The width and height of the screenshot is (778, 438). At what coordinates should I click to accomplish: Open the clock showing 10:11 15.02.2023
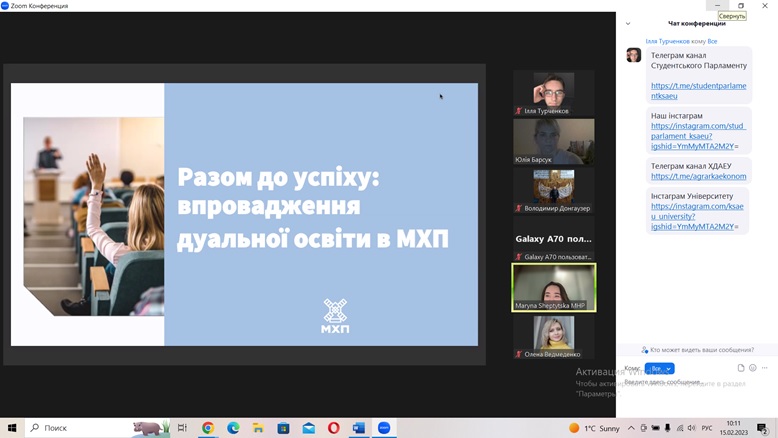click(x=734, y=428)
